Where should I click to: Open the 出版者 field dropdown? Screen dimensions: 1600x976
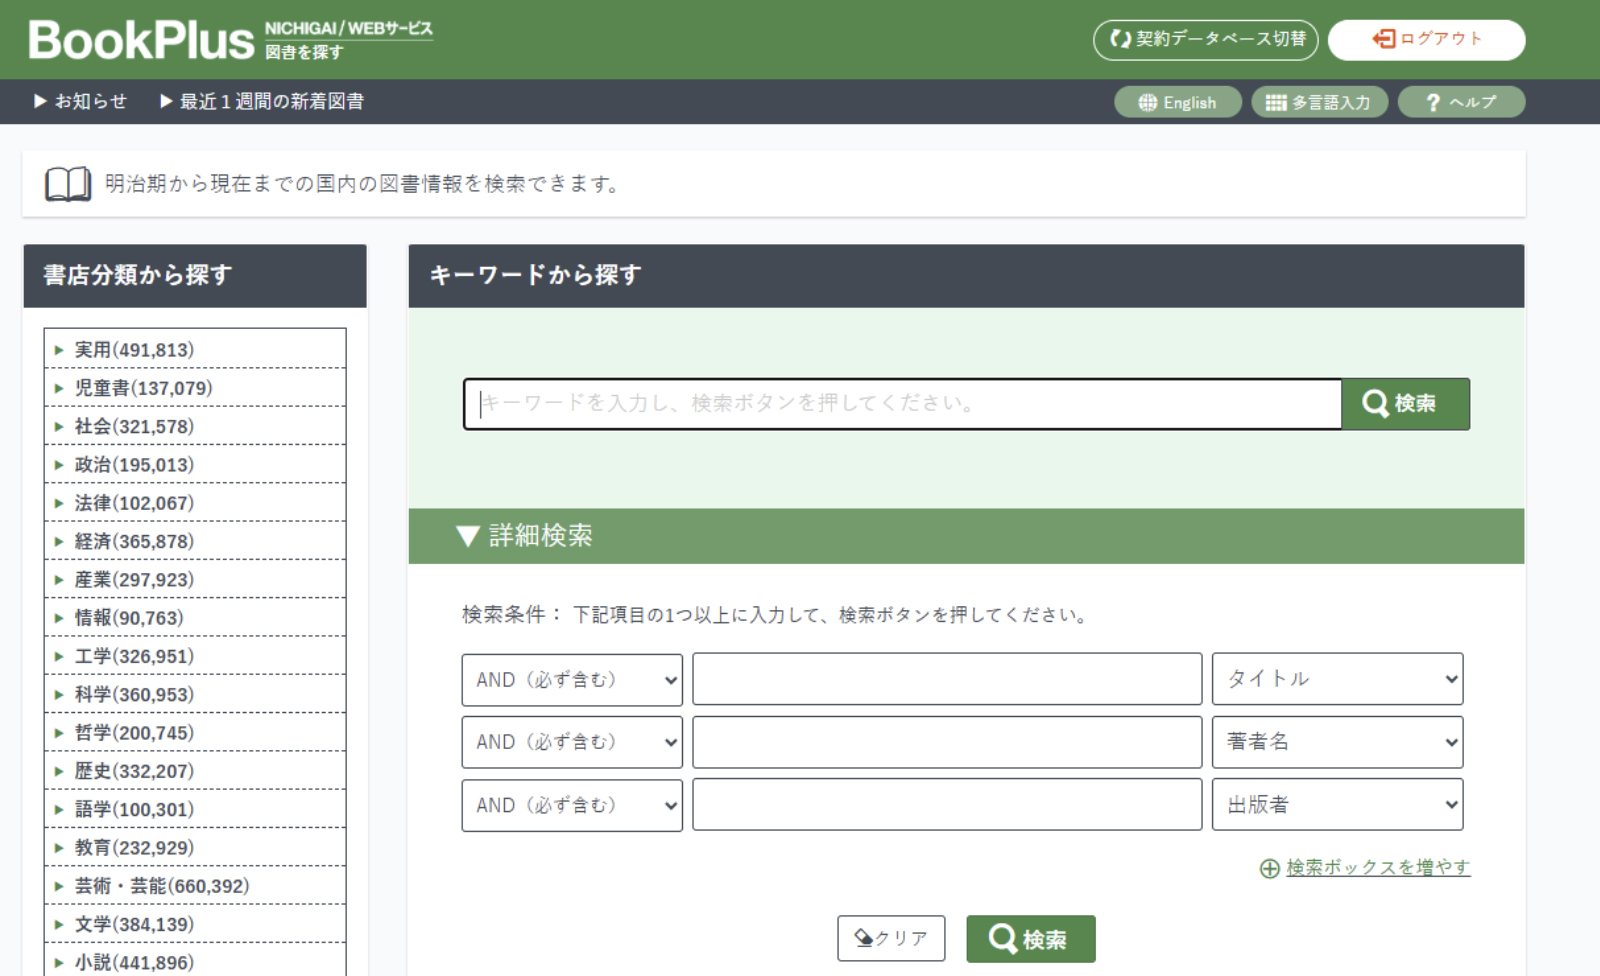(x=1337, y=805)
